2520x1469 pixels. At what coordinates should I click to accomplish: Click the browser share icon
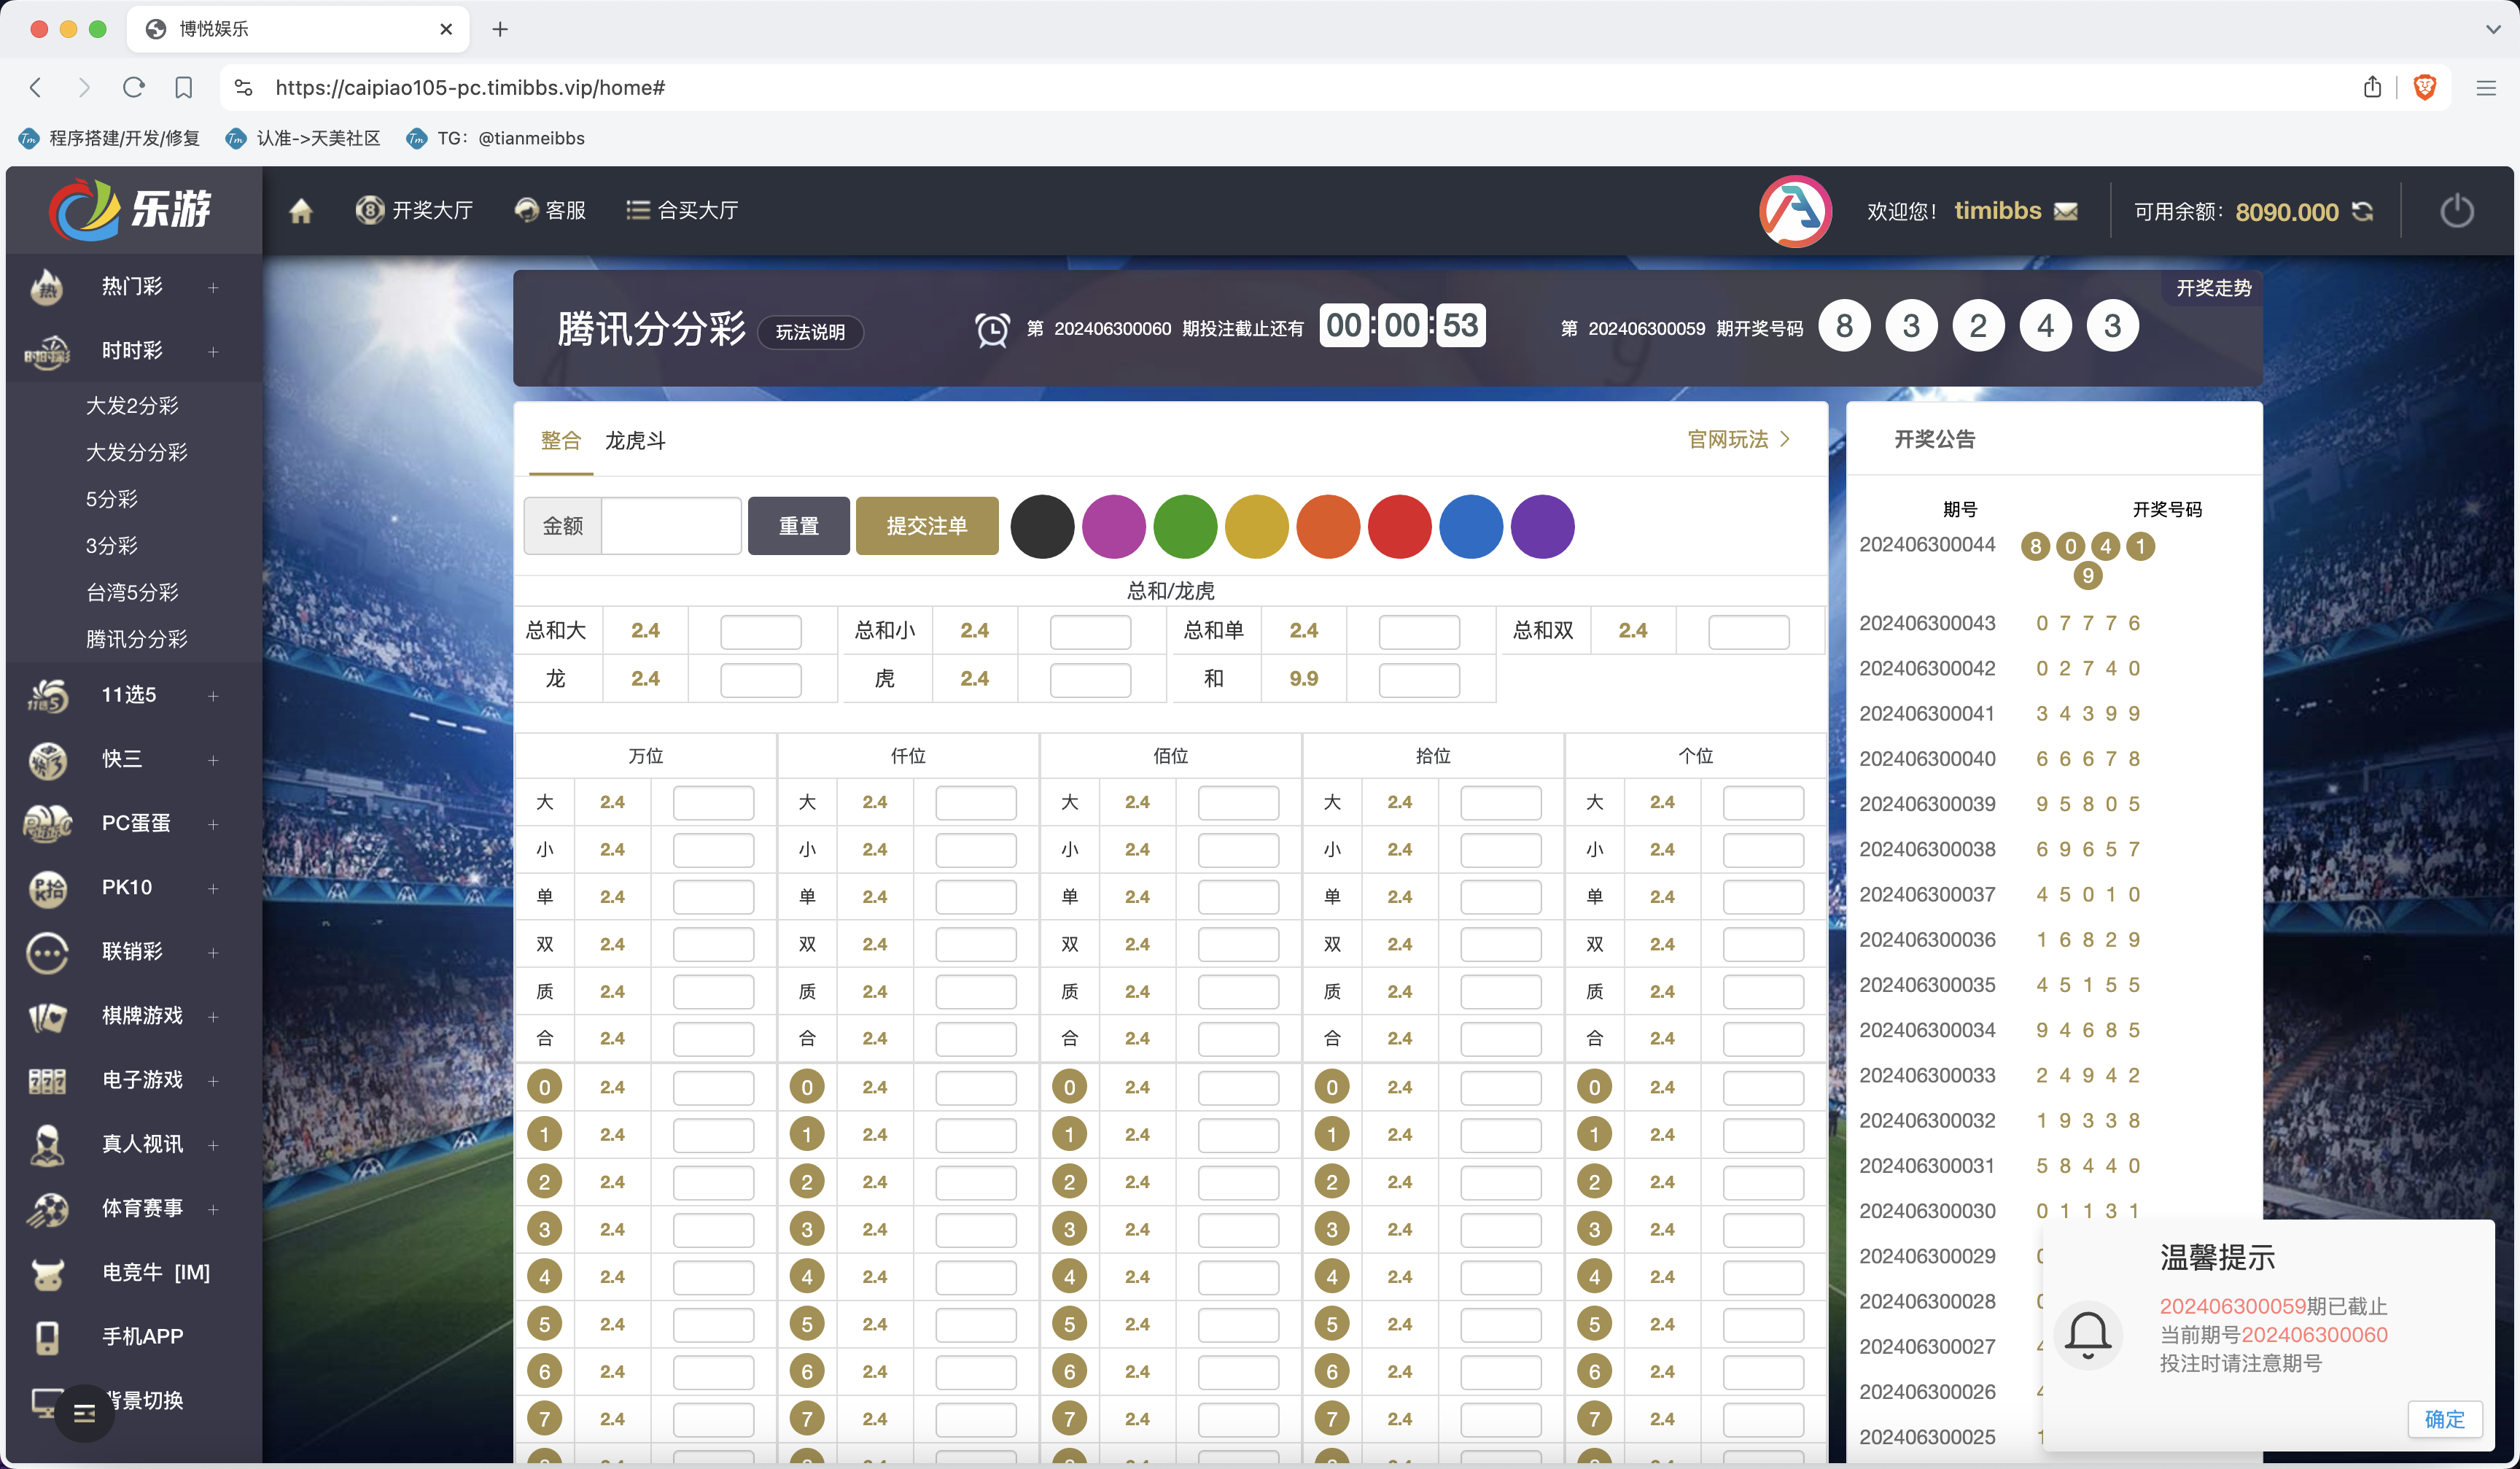click(x=2372, y=87)
